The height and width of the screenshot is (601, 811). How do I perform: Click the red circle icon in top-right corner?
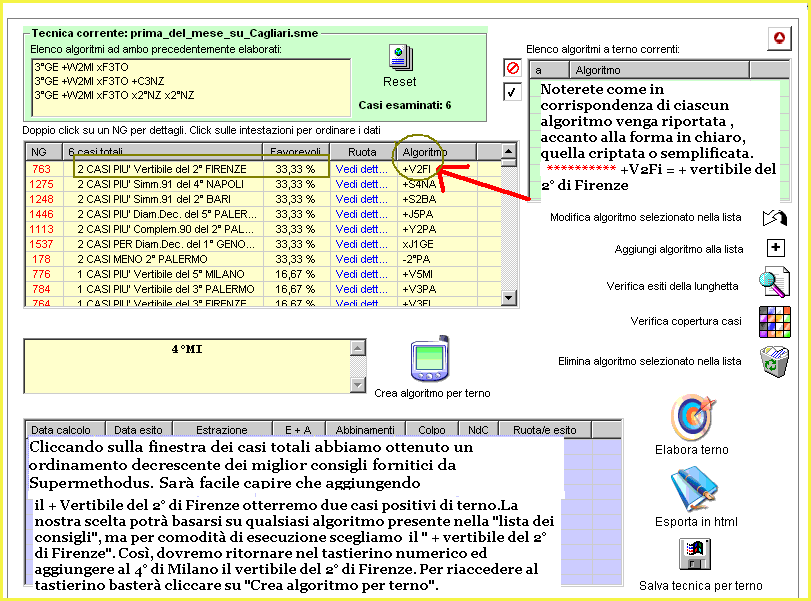click(779, 38)
